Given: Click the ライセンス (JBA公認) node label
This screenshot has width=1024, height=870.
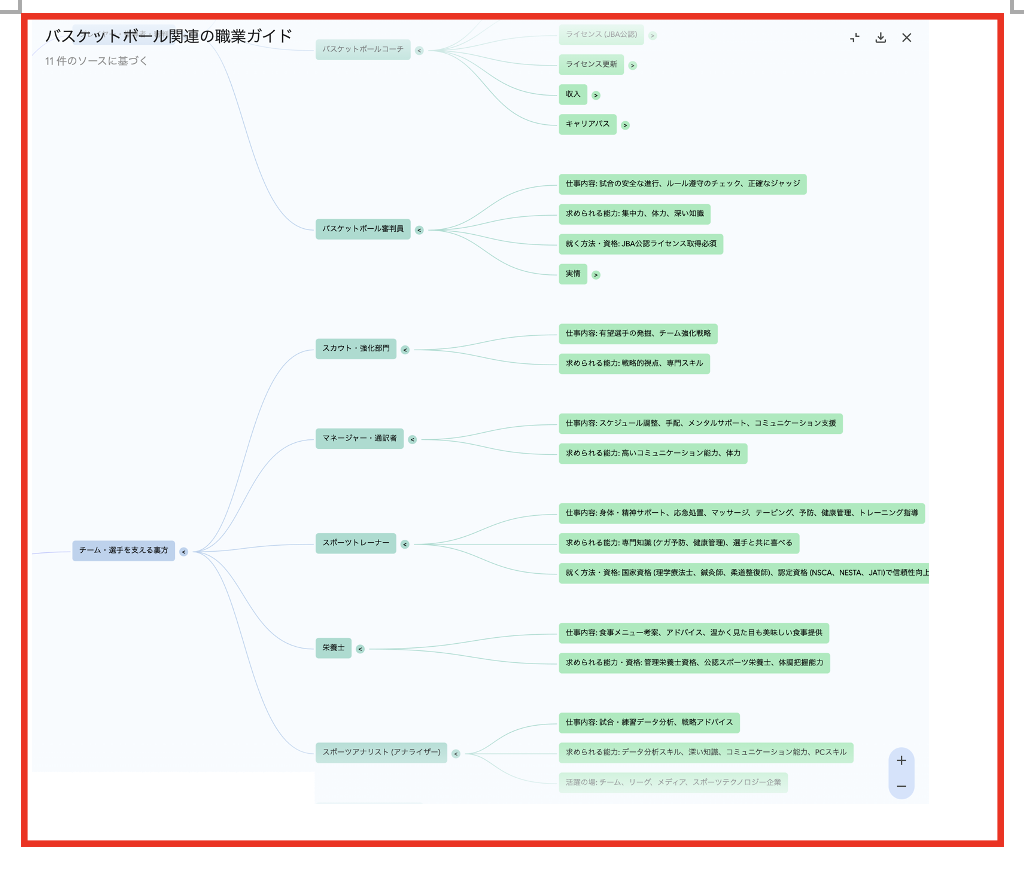Looking at the screenshot, I should click(x=601, y=35).
